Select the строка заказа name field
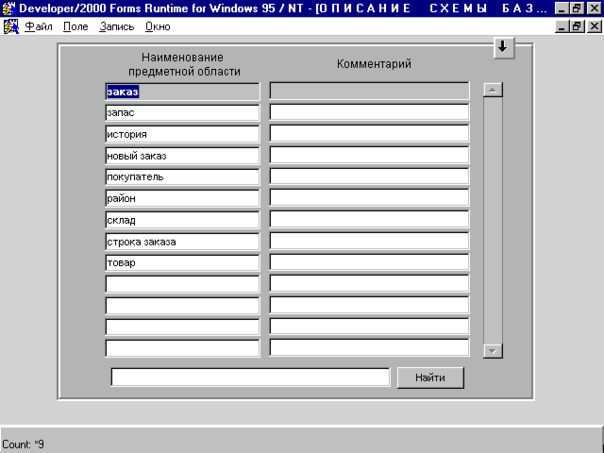Screen dimensions: 604x453 tap(183, 242)
